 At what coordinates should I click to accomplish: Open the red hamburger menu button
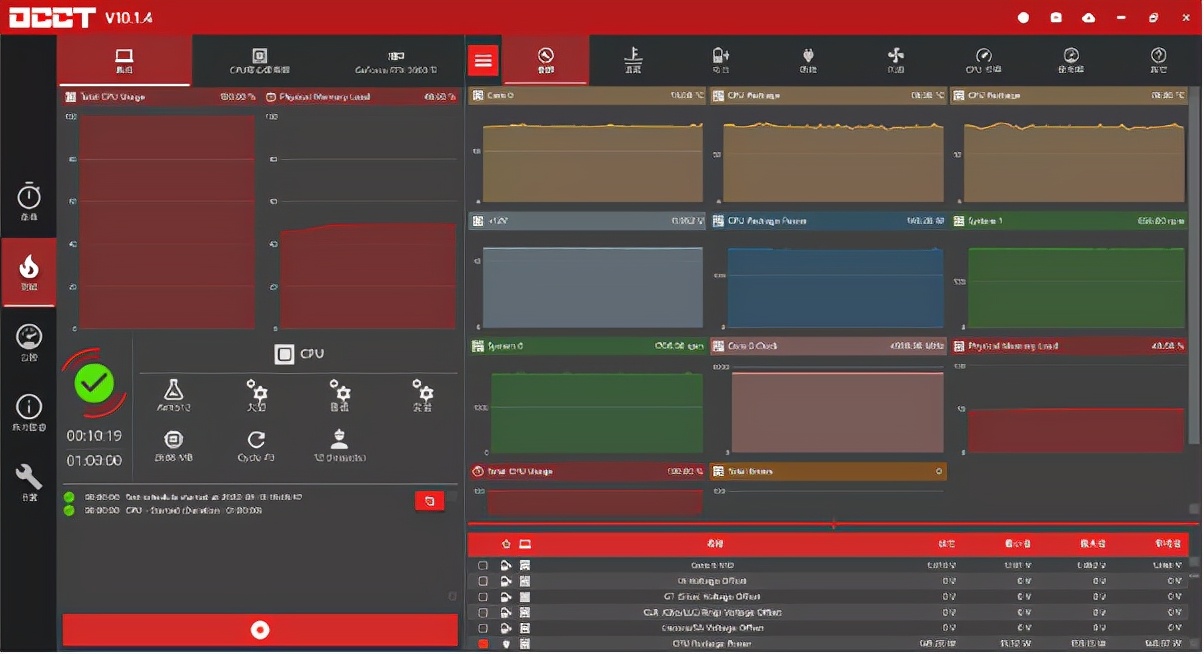click(x=484, y=60)
